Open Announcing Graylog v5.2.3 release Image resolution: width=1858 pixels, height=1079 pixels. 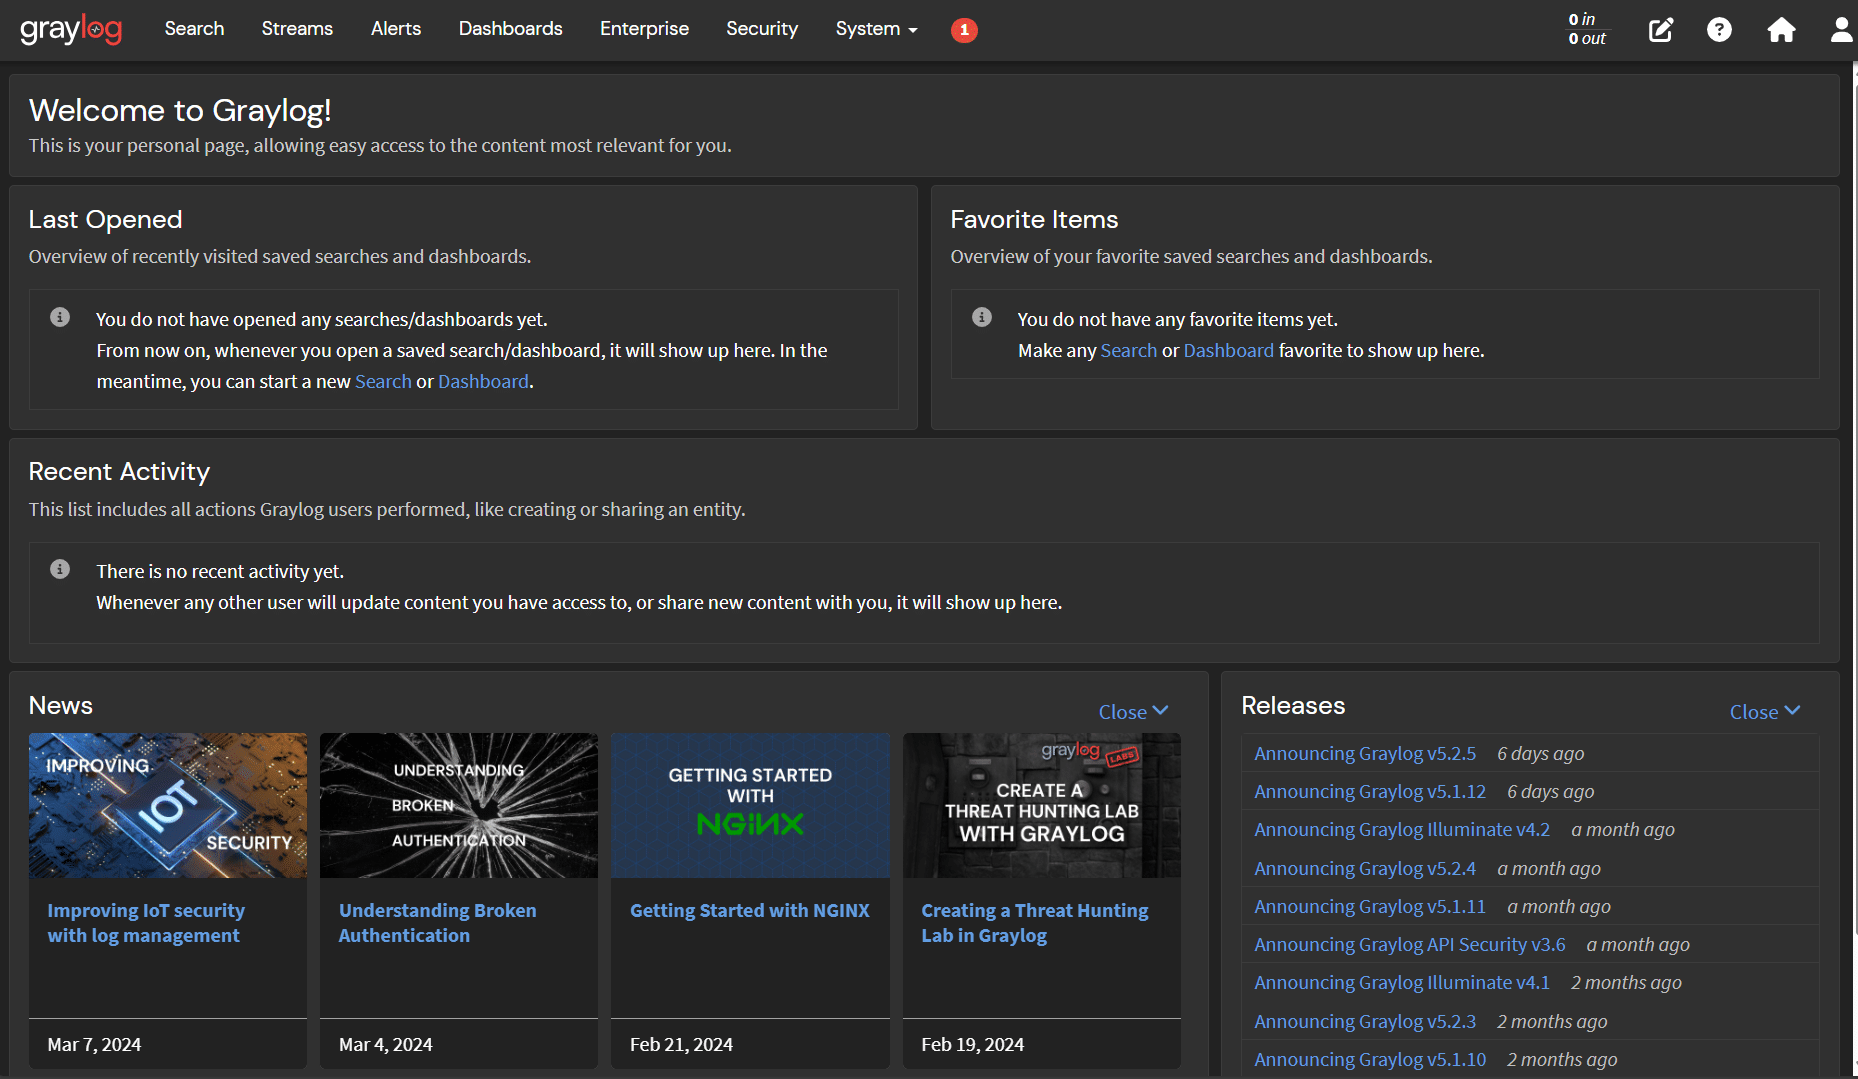click(1365, 1021)
